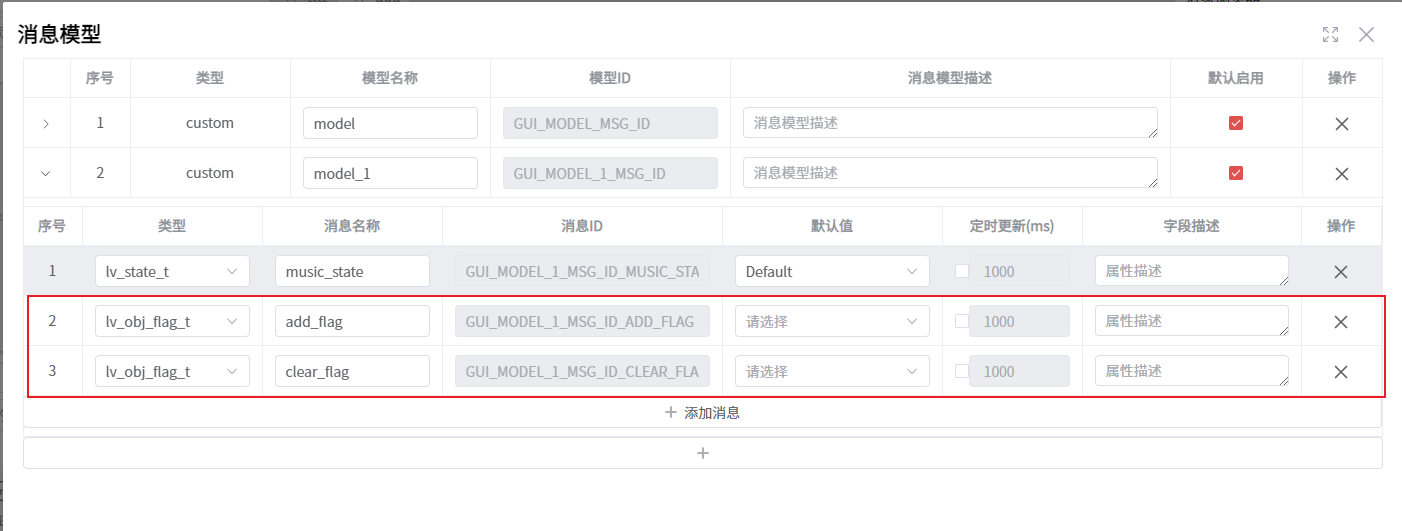Open default value dropdown for add_flag
This screenshot has height=531, width=1402.
(832, 321)
